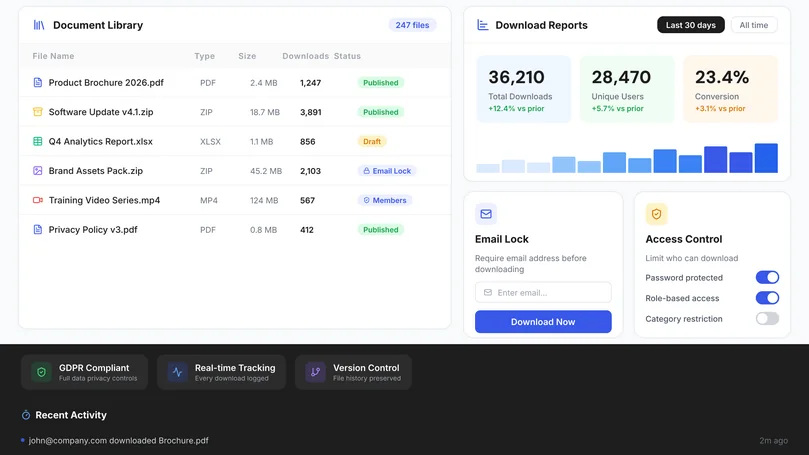Turn off Role-based access switch
Image resolution: width=809 pixels, height=455 pixels.
coord(767,298)
